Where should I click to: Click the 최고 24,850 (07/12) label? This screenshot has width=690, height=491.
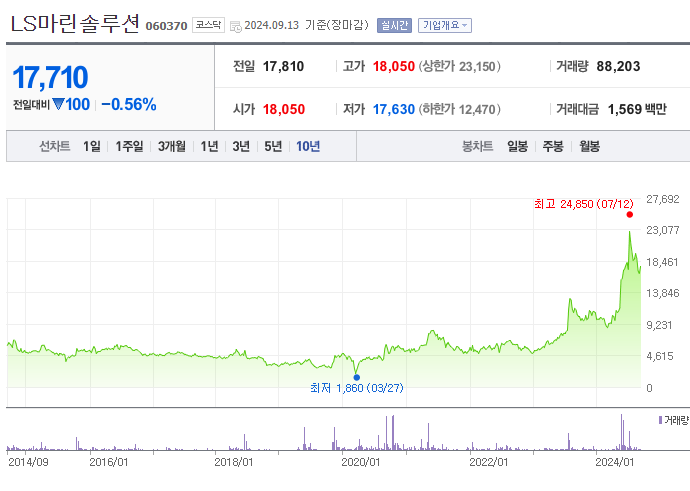point(584,204)
